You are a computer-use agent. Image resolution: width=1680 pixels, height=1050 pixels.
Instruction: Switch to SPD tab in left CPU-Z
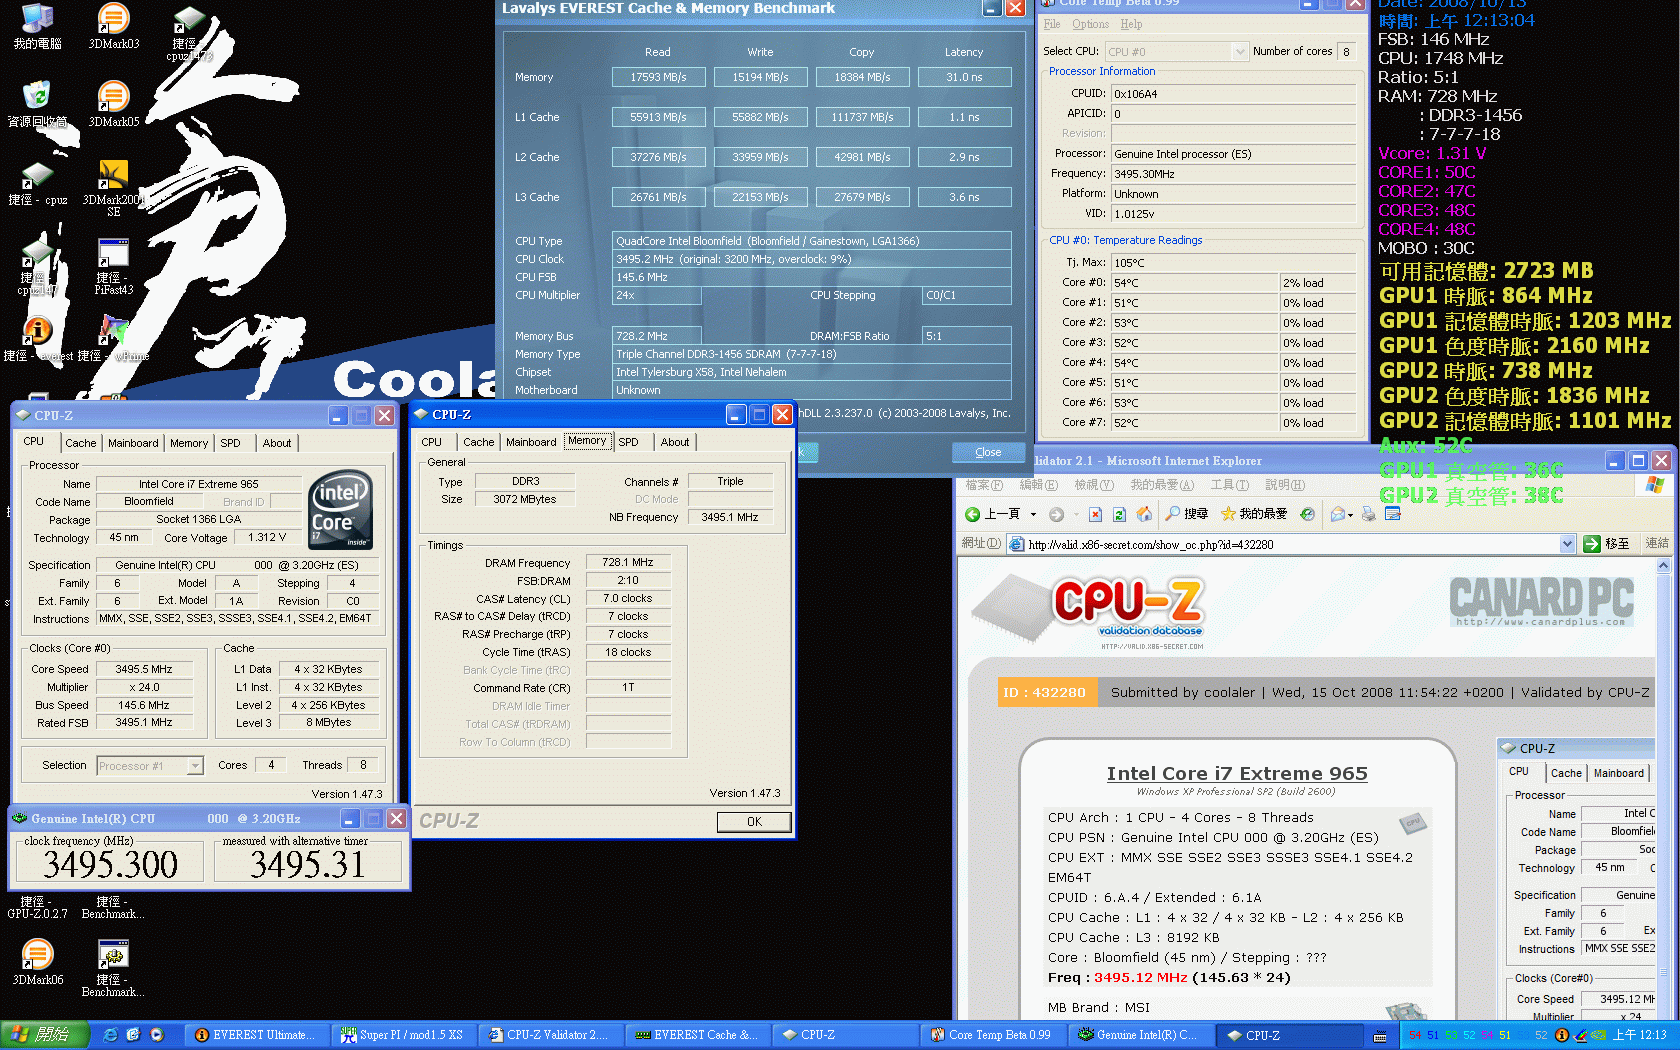230,443
